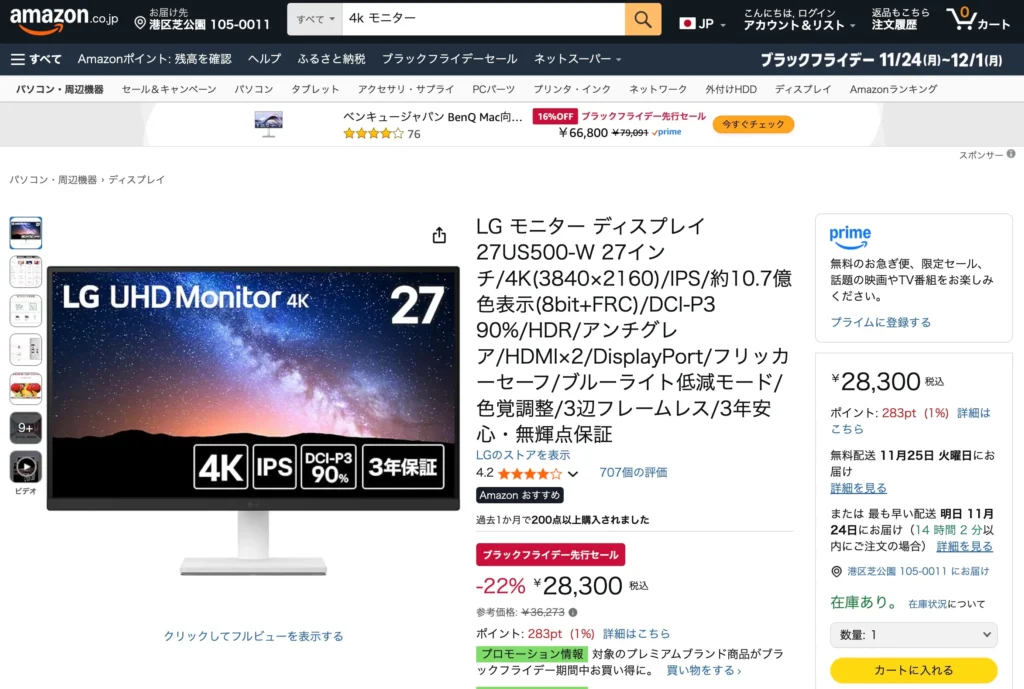Play the product video thumbnail
The image size is (1024, 689).
[25, 466]
